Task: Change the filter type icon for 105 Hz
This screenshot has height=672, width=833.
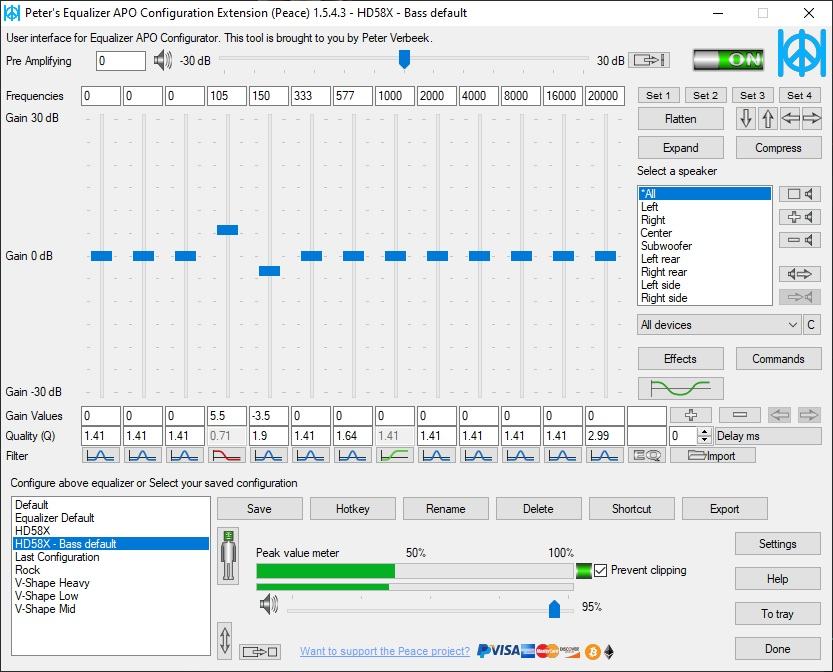Action: [227, 455]
